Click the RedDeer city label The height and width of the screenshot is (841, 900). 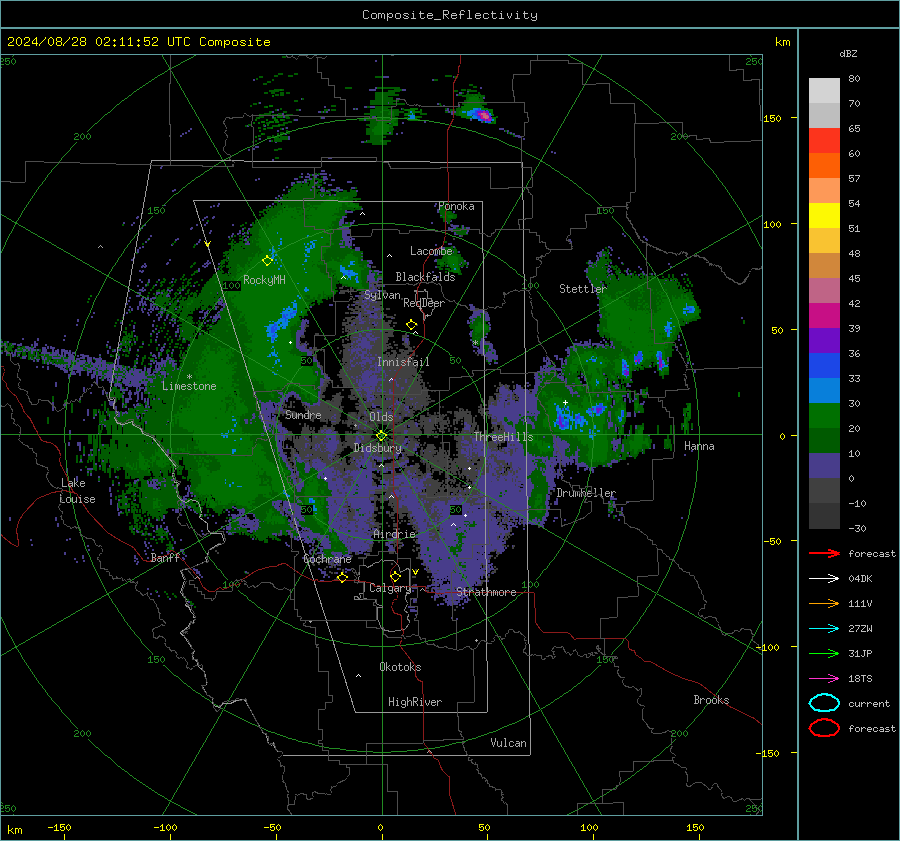pyautogui.click(x=424, y=303)
